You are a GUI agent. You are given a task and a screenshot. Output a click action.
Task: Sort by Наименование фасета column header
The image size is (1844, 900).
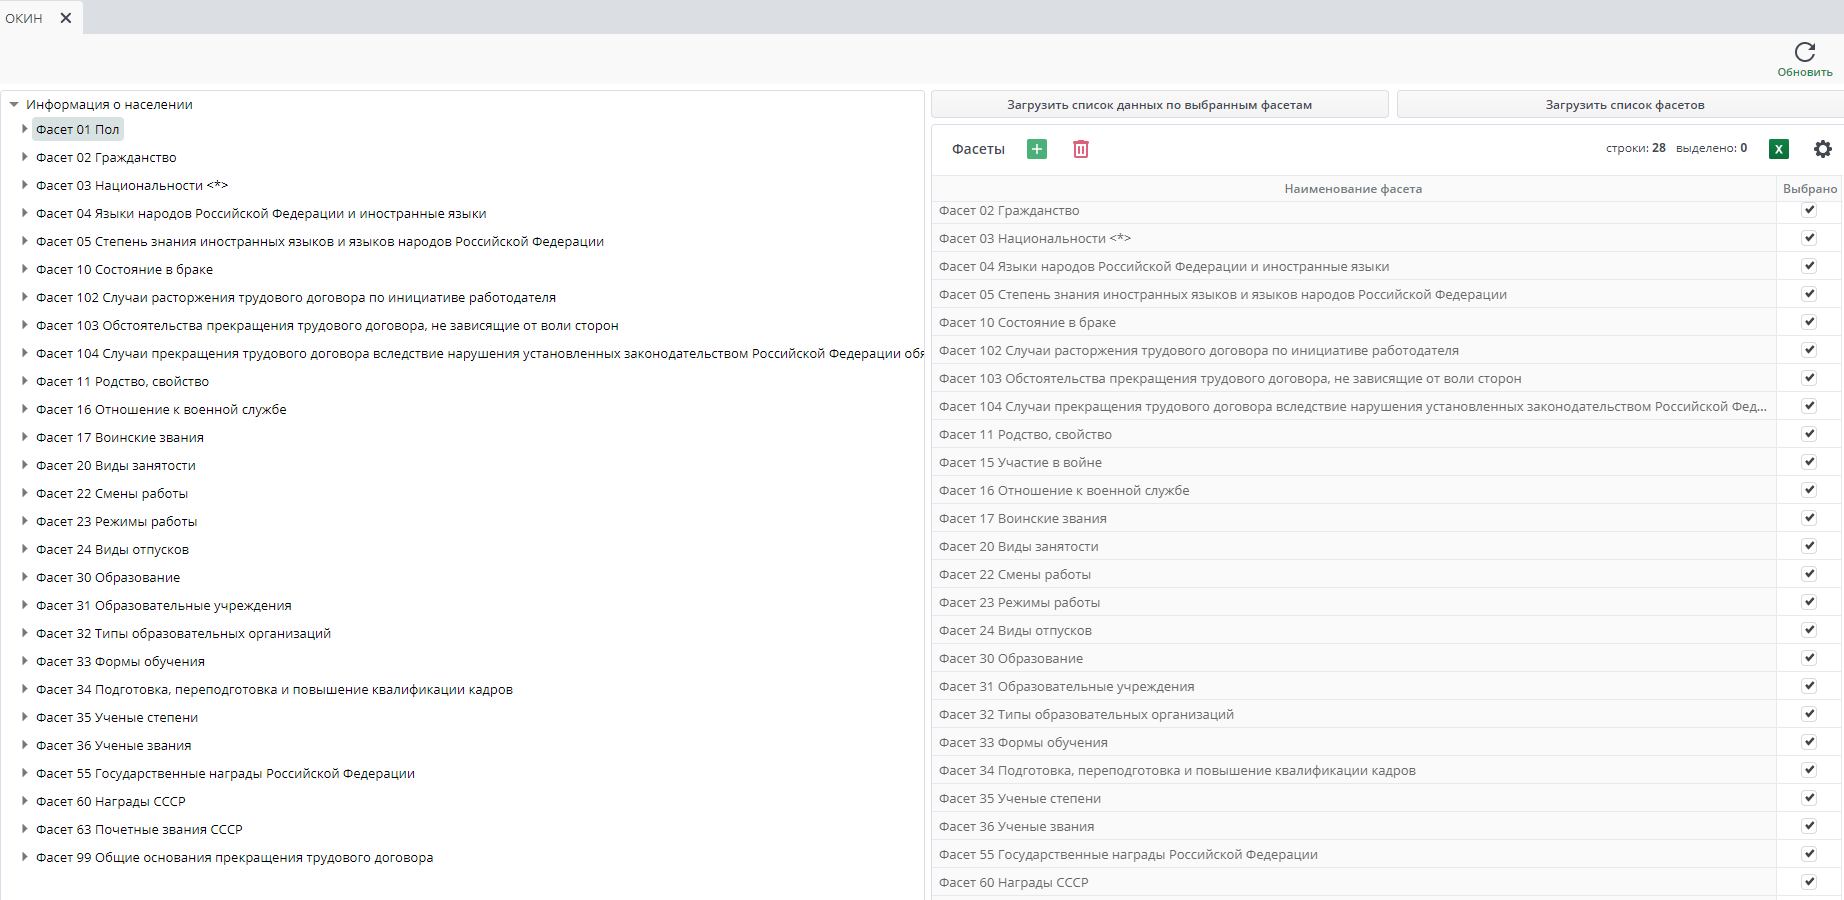pos(1352,189)
